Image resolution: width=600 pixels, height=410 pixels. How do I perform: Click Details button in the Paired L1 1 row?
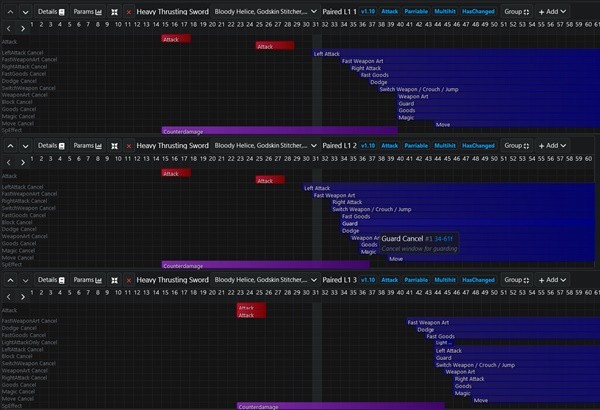pyautogui.click(x=51, y=11)
